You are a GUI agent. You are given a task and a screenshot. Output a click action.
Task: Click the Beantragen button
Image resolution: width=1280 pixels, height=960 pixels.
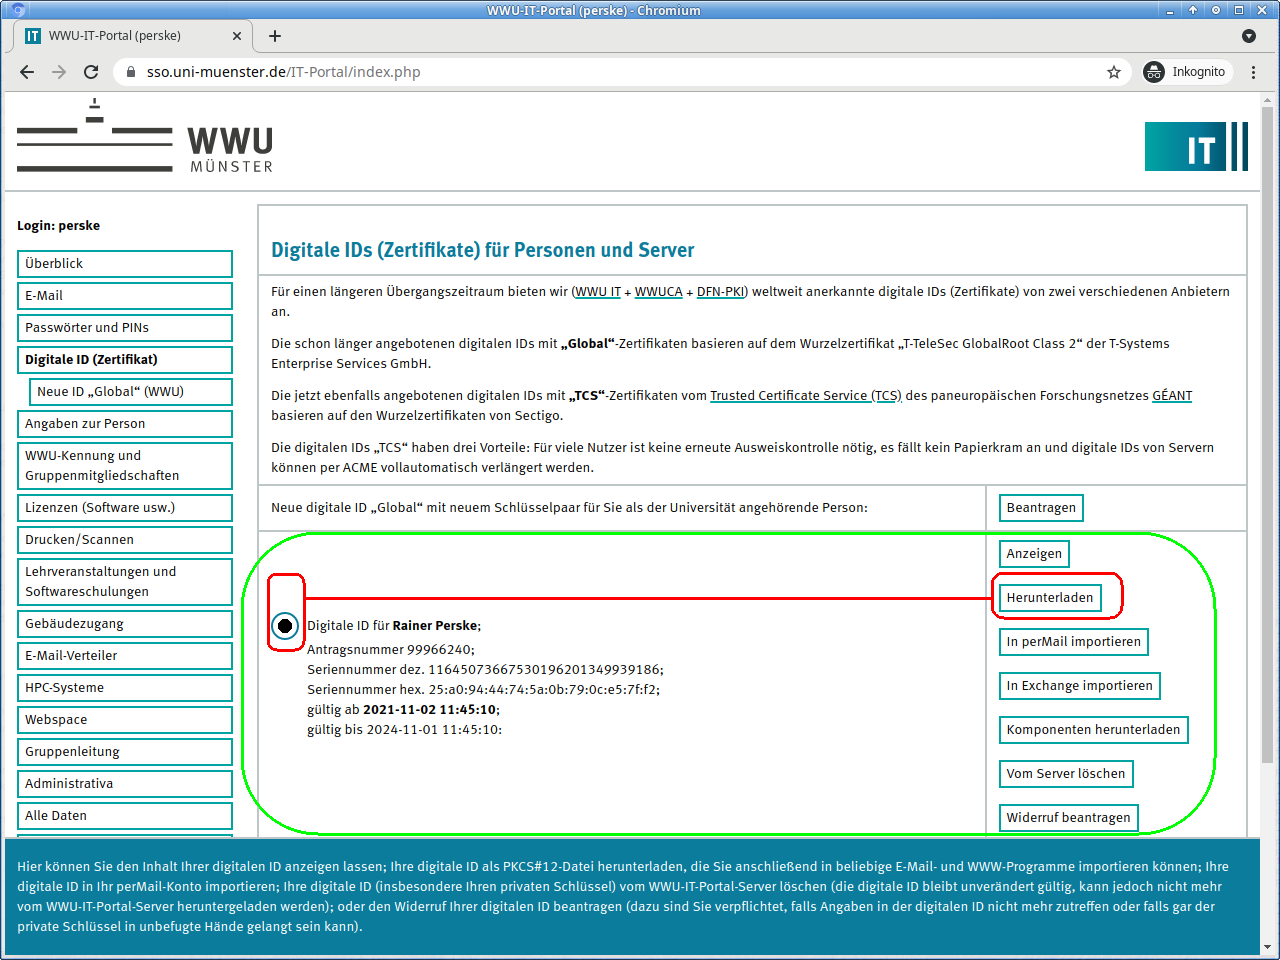[x=1040, y=508]
